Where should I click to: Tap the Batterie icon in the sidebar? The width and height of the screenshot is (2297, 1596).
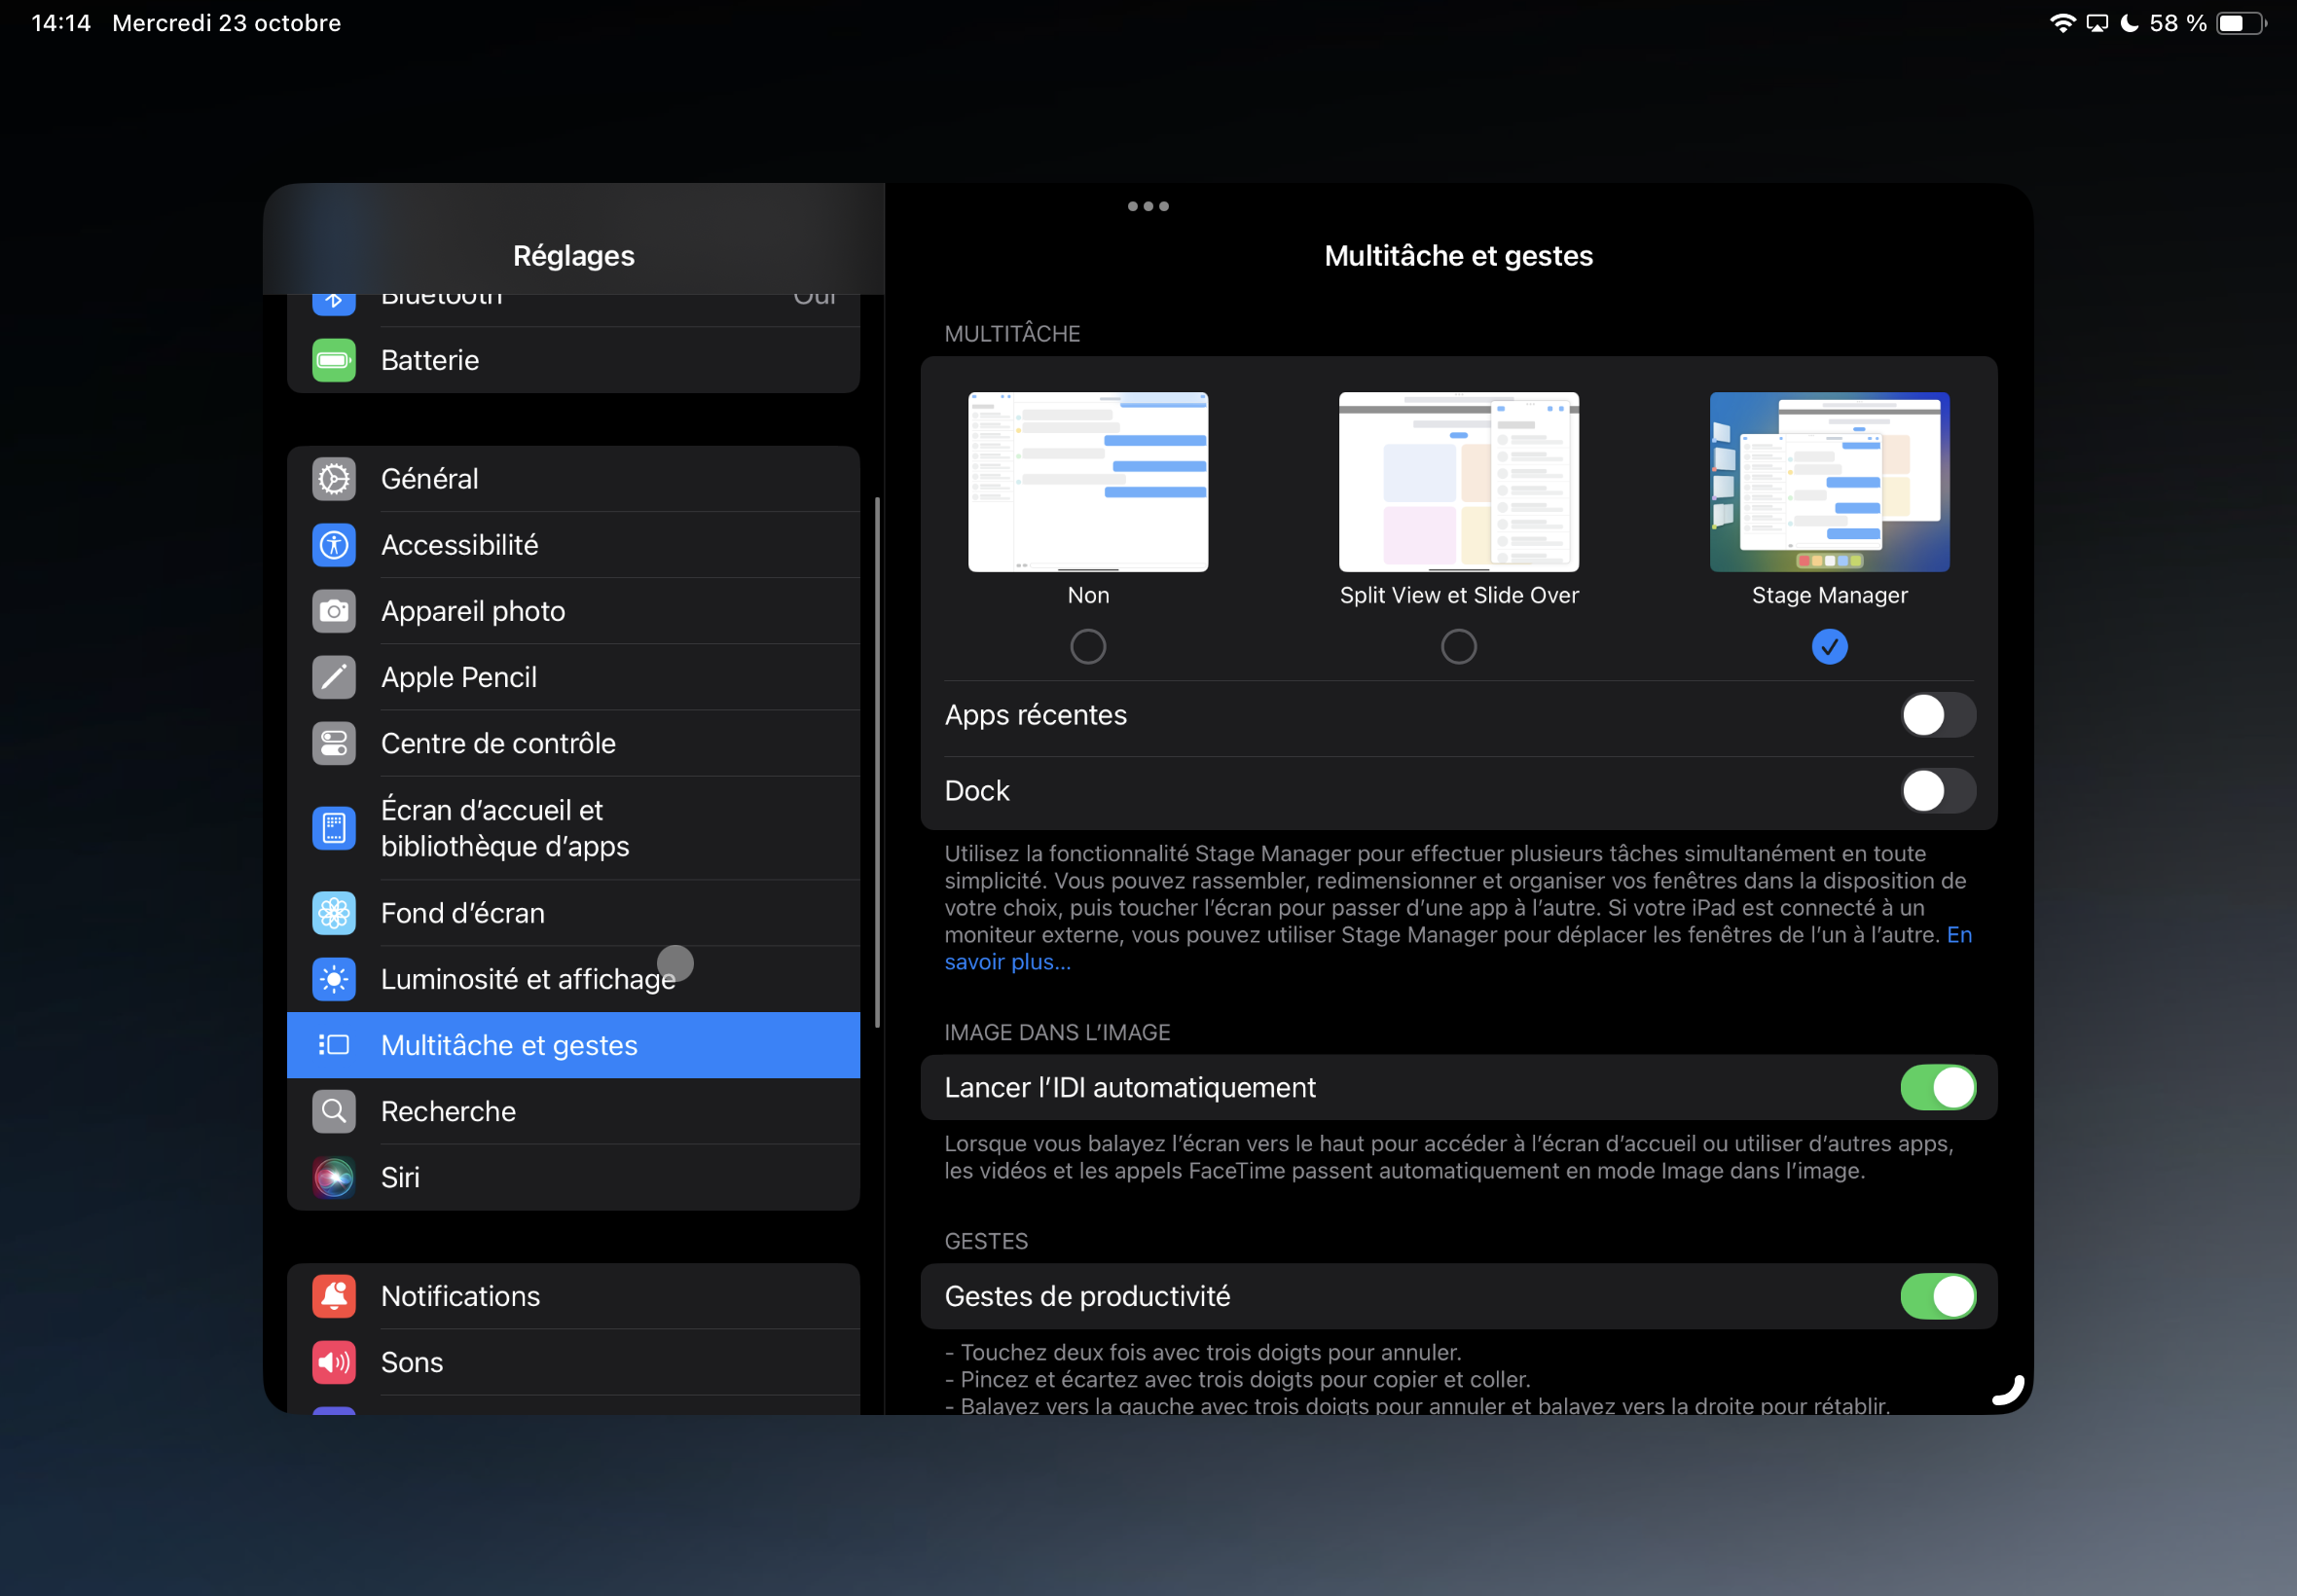[x=334, y=360]
